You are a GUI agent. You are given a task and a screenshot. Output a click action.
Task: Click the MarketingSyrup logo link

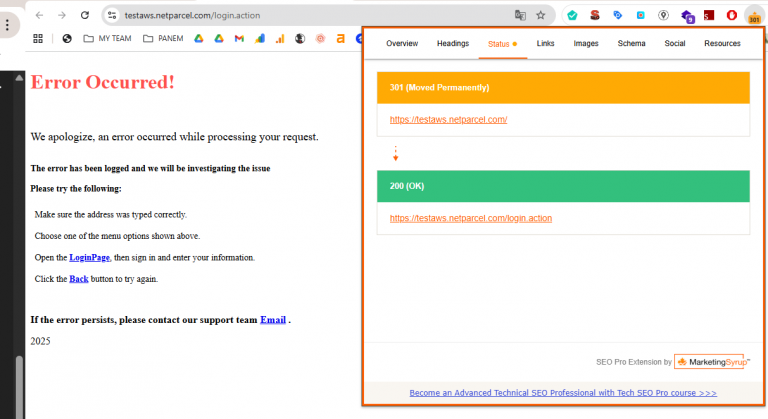[712, 362]
